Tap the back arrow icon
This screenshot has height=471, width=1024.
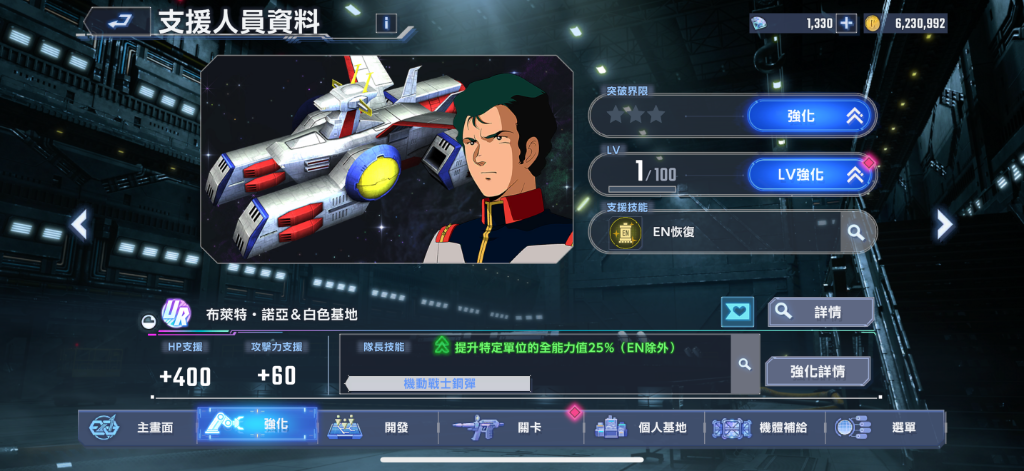click(x=118, y=23)
